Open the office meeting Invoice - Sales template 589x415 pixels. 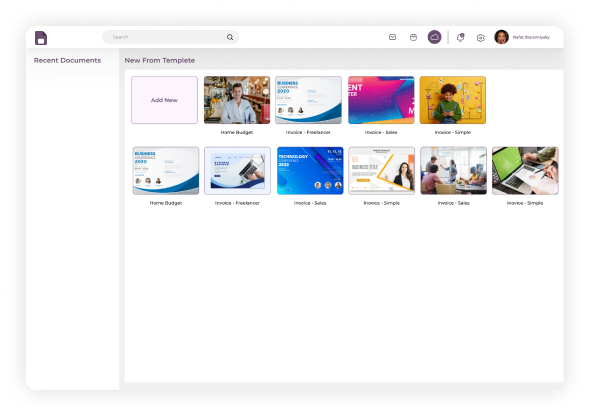[x=453, y=171]
